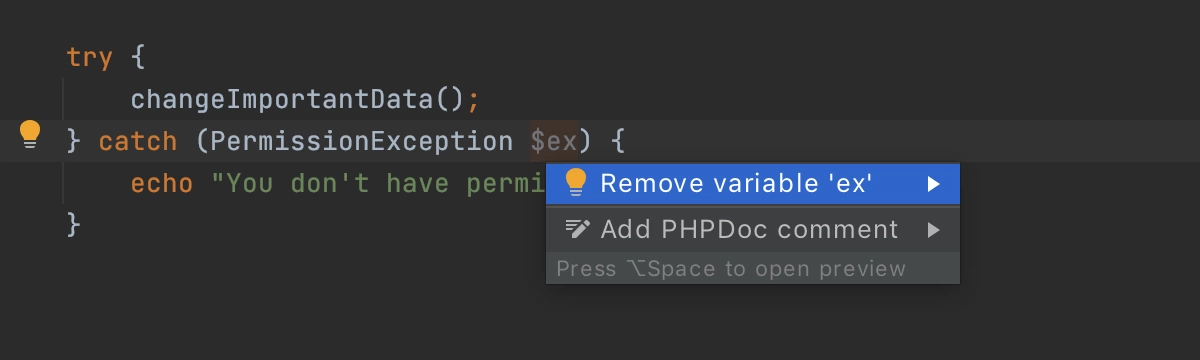Click the semicolon after changeImportantData()
1200x360 pixels.
coord(474,100)
